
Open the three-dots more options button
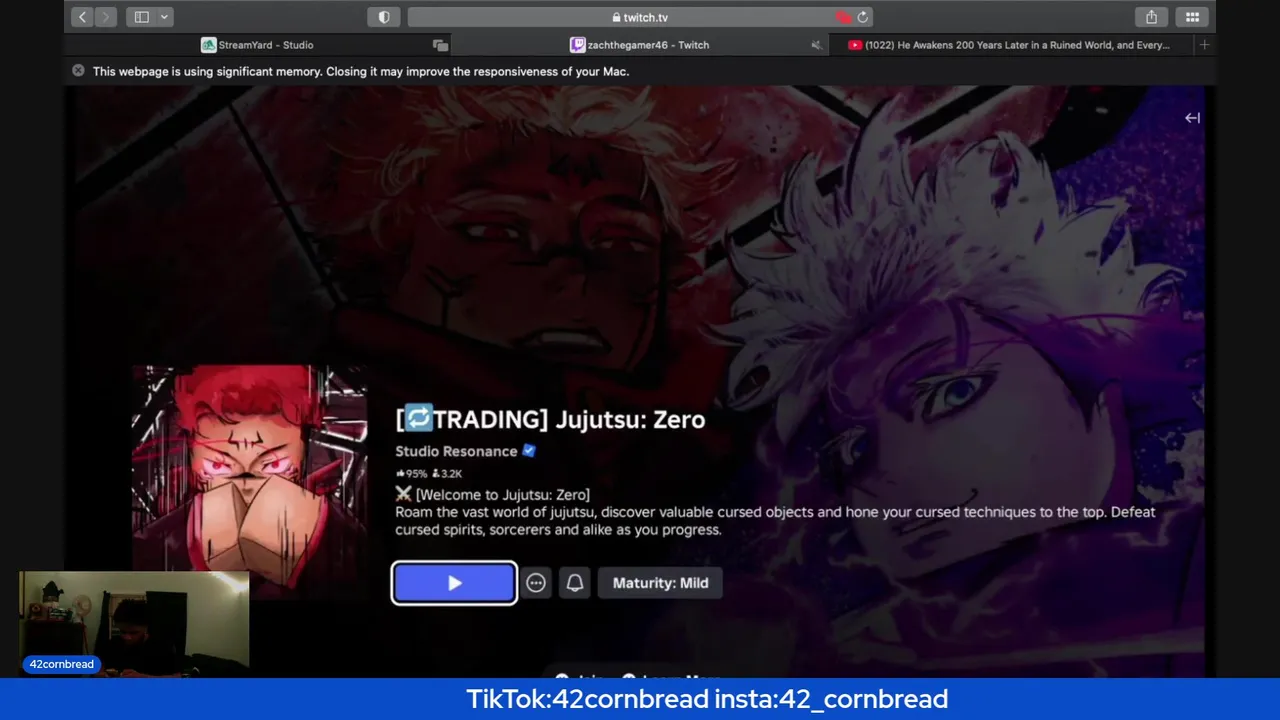click(x=536, y=583)
